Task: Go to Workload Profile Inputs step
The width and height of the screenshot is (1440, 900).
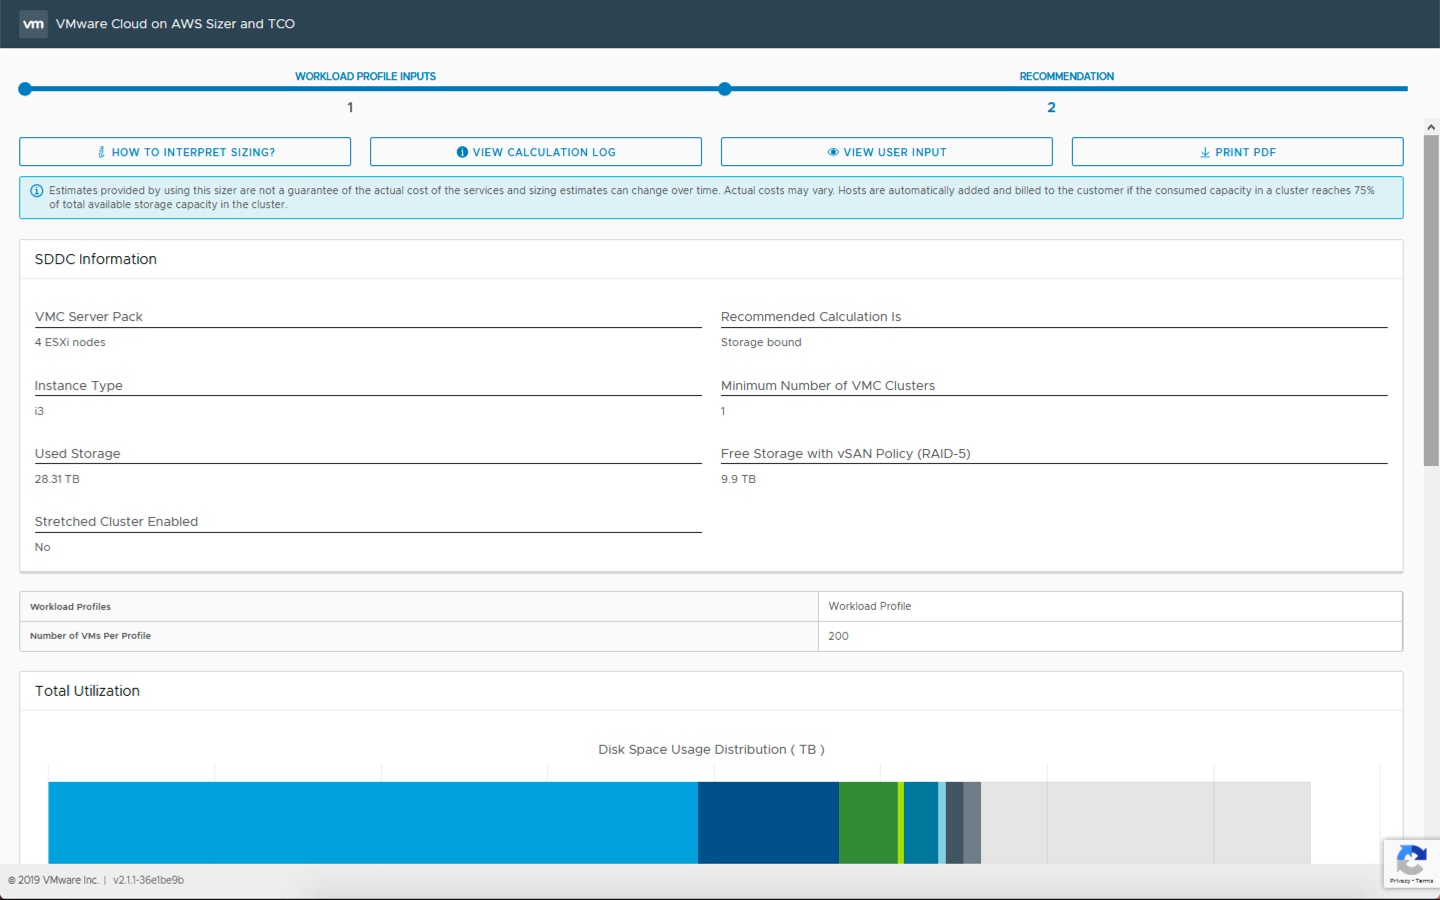Action: (365, 76)
